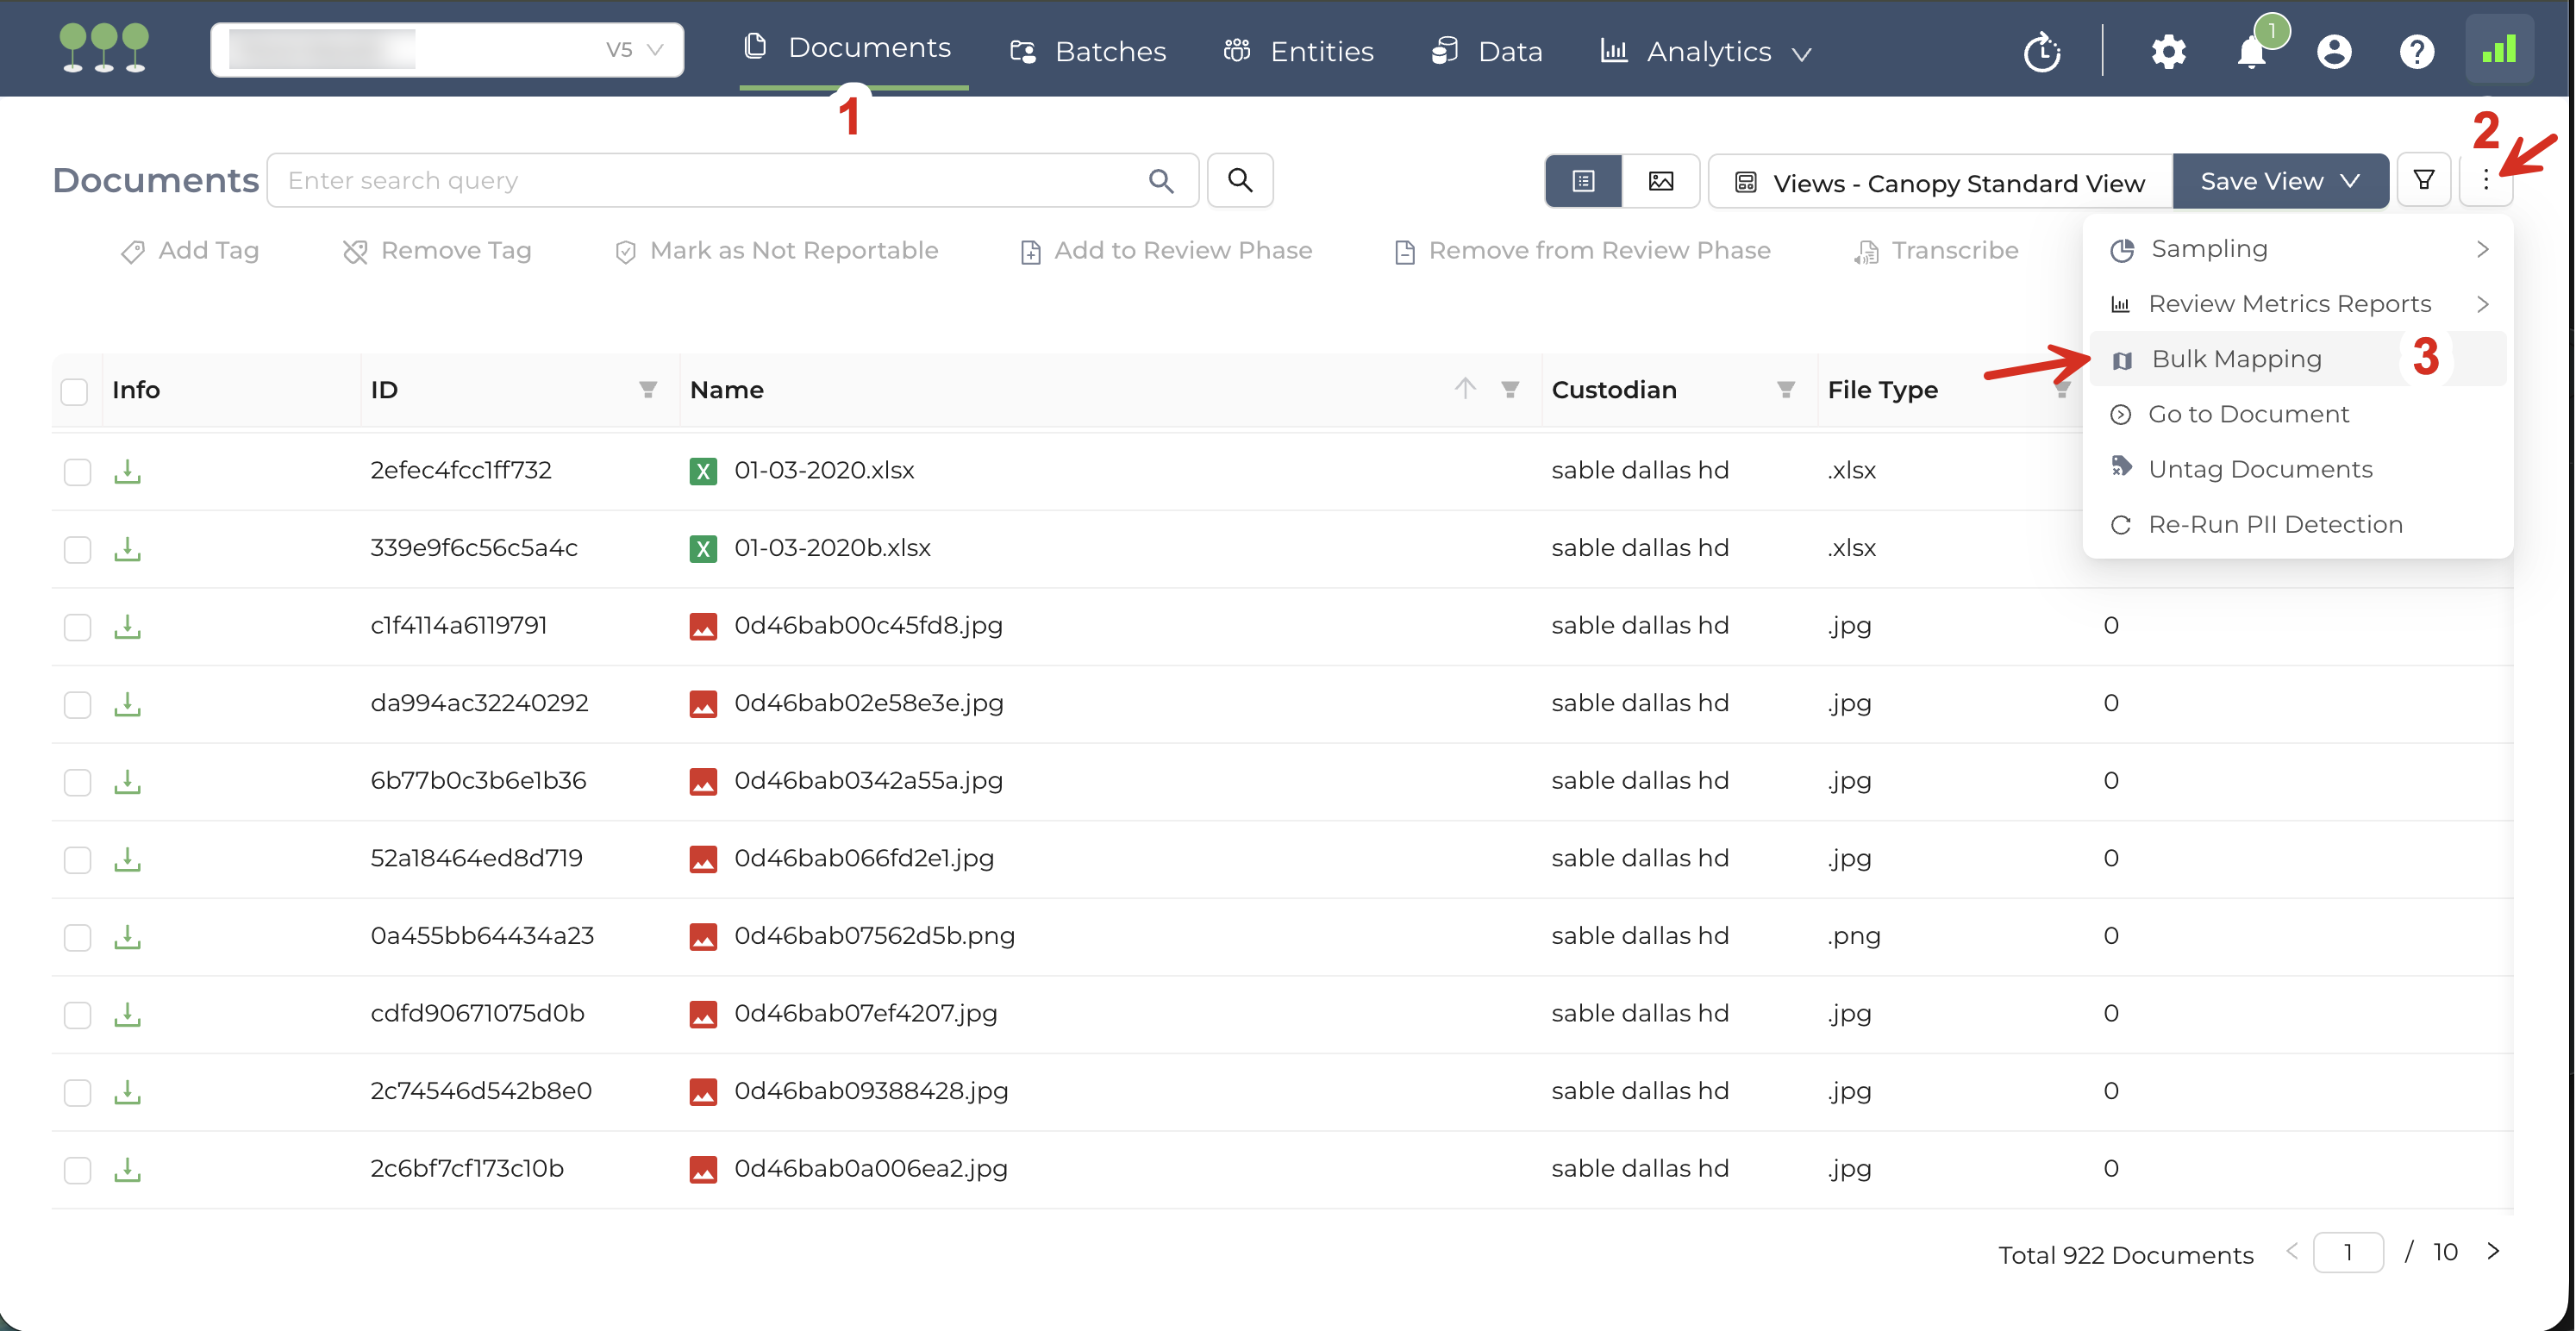The width and height of the screenshot is (2576, 1331).
Task: Open notifications bell icon
Action: pyautogui.click(x=2250, y=52)
